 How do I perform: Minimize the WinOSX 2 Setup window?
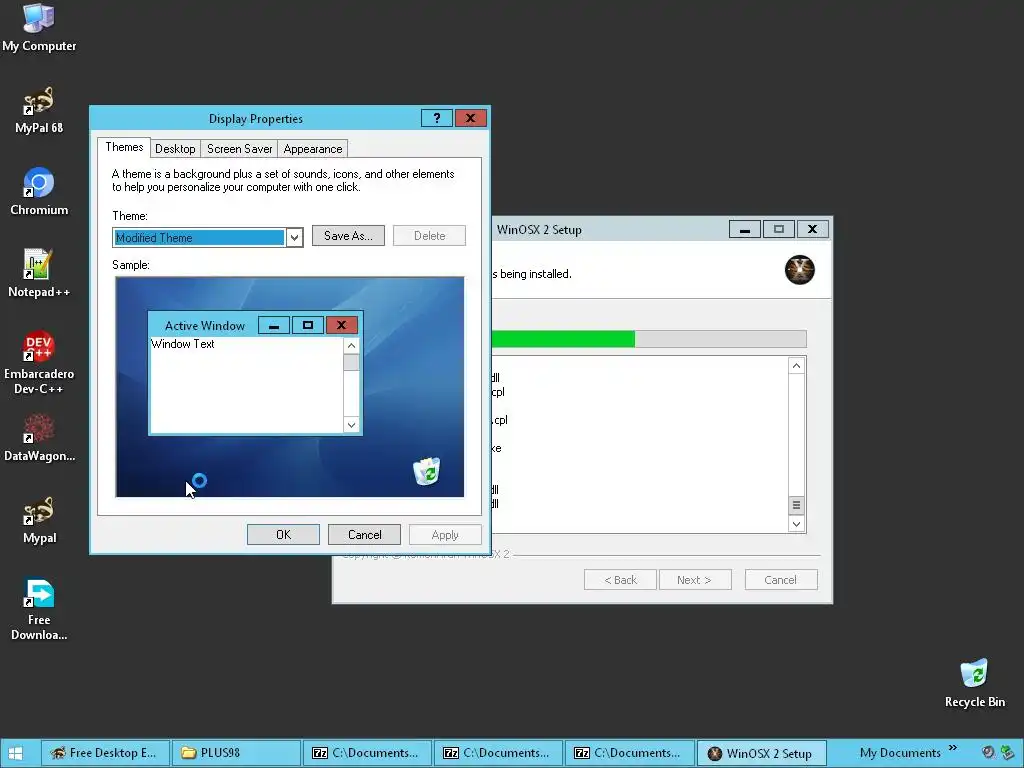[x=744, y=229]
